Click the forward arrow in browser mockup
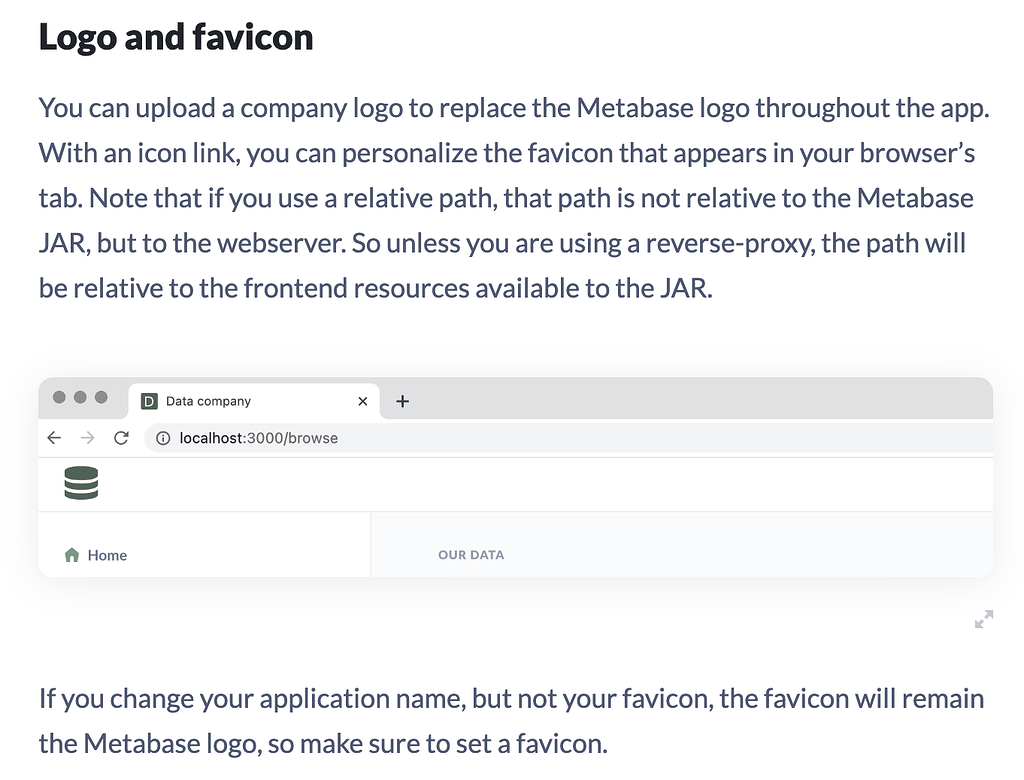This screenshot has width=1024, height=780. click(88, 438)
